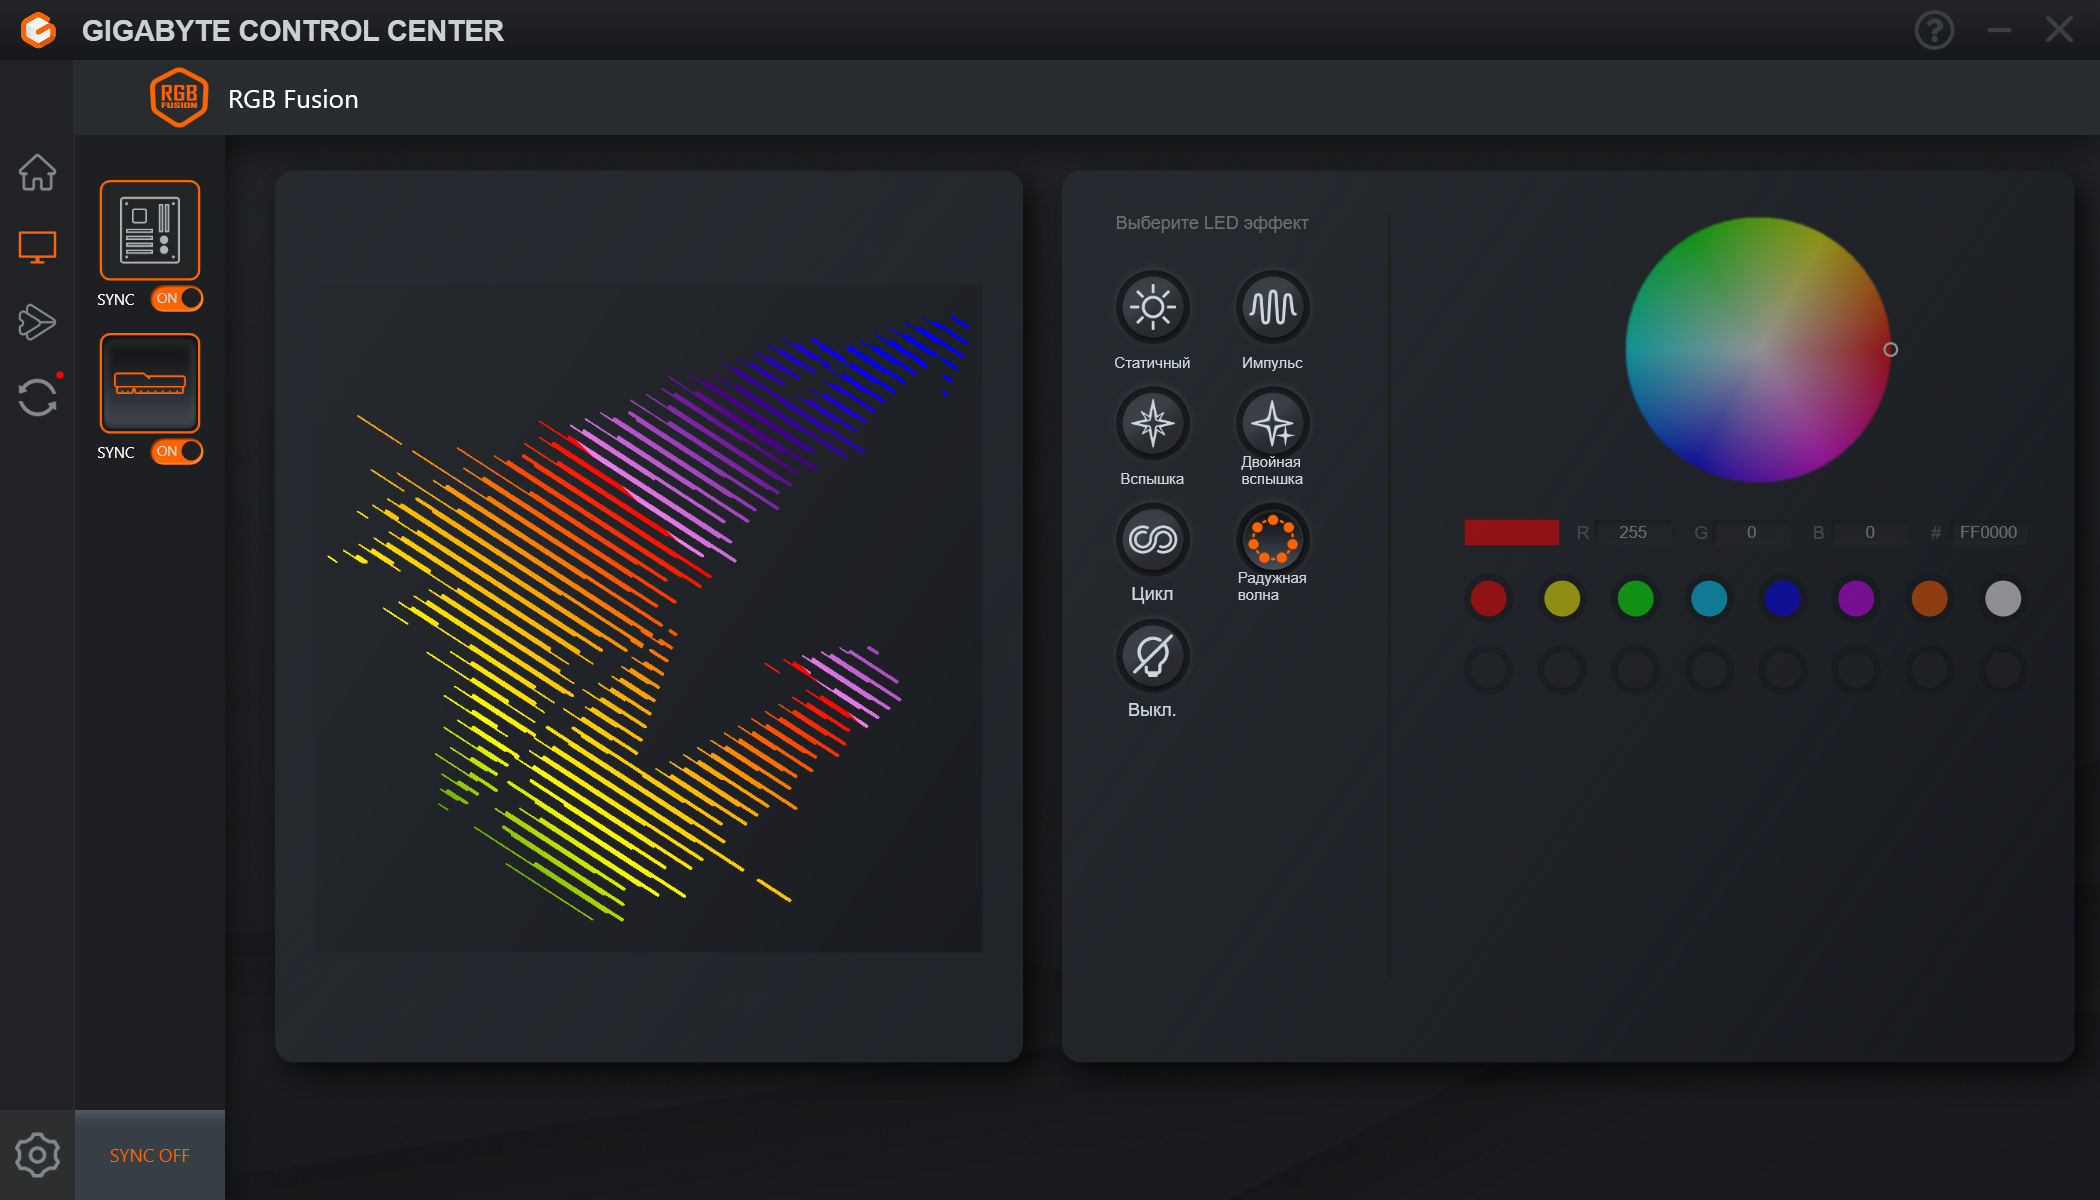Screen dimensions: 2100x1200
Task: Open the update refresh sidebar icon
Action: pyautogui.click(x=37, y=397)
